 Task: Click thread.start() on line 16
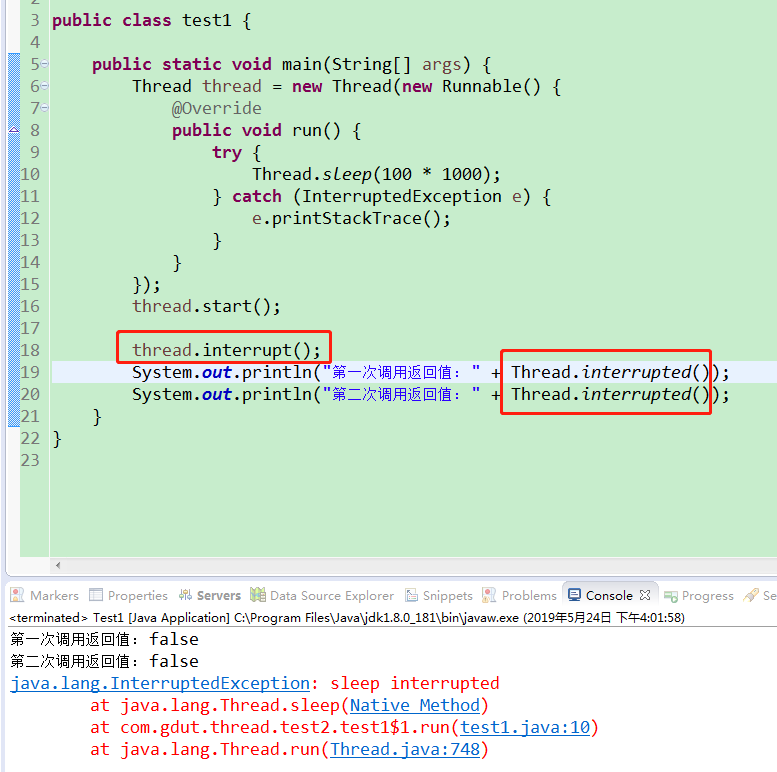[x=206, y=306]
